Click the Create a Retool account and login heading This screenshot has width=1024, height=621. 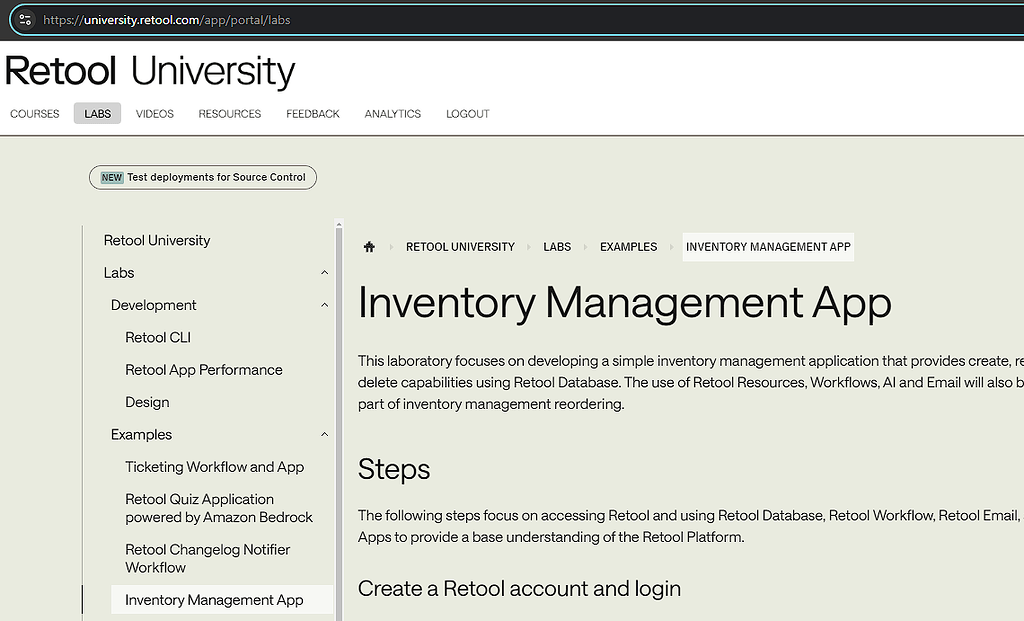pyautogui.click(x=519, y=588)
